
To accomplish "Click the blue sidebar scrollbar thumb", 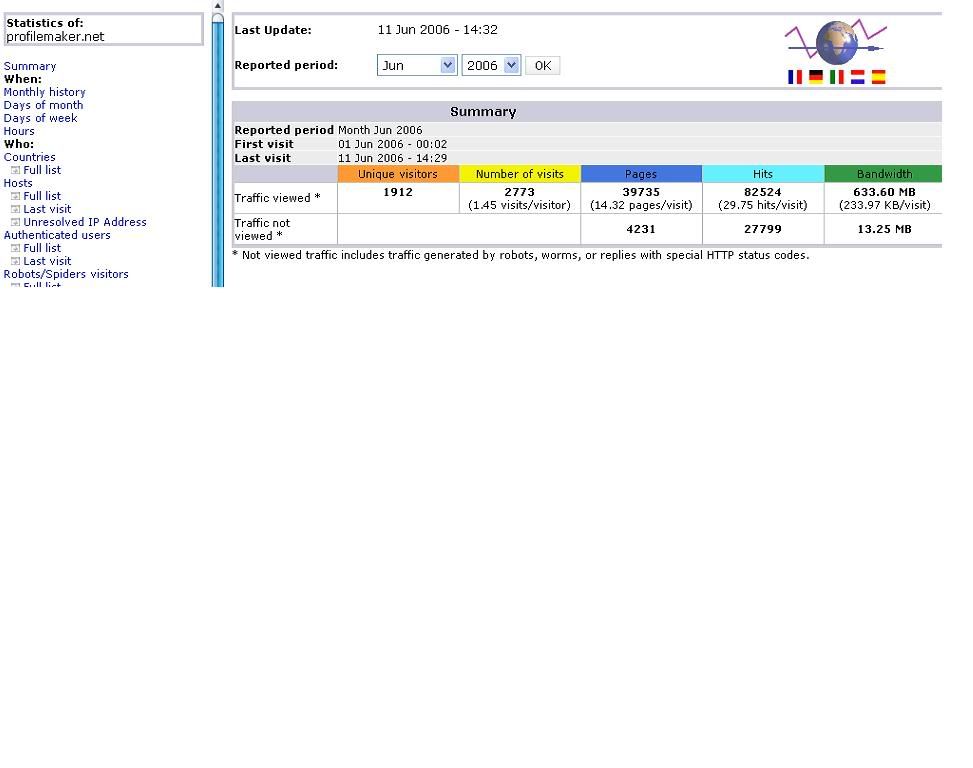I will tap(218, 150).
